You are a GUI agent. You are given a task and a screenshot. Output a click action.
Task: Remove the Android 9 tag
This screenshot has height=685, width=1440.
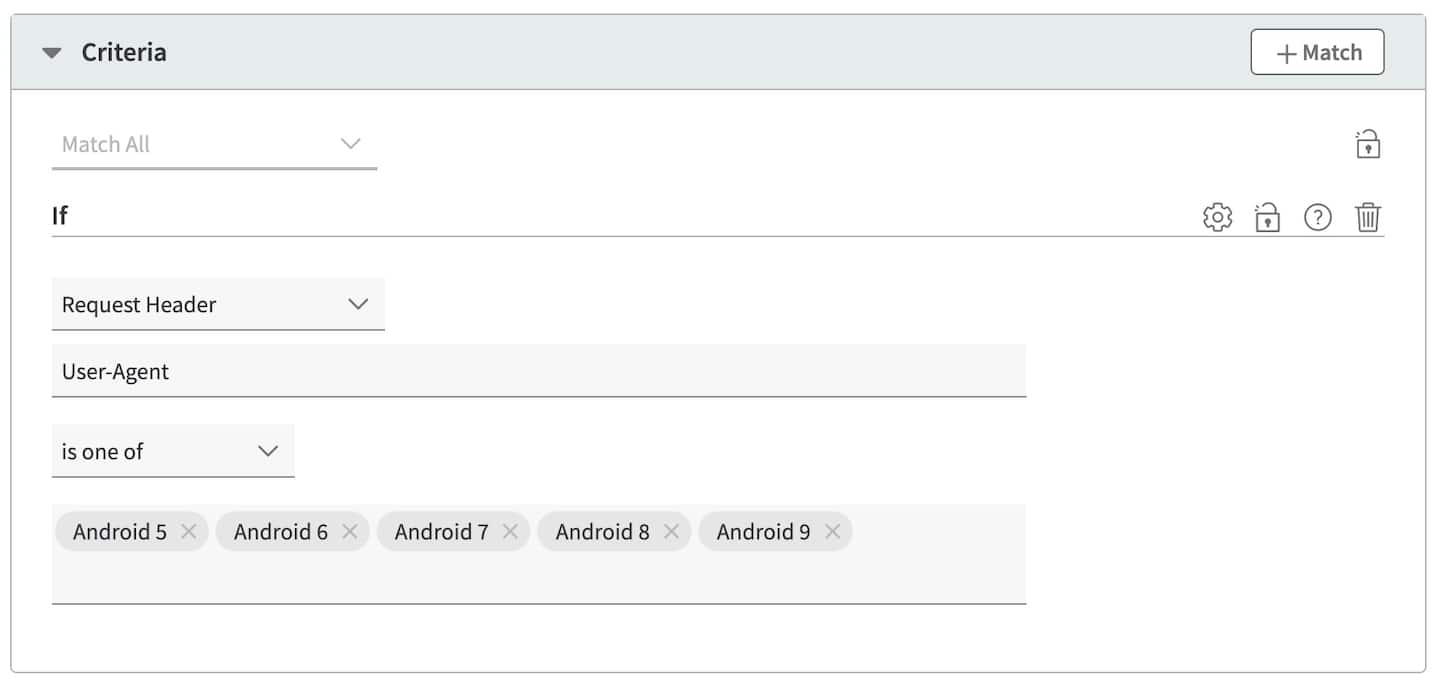point(832,532)
